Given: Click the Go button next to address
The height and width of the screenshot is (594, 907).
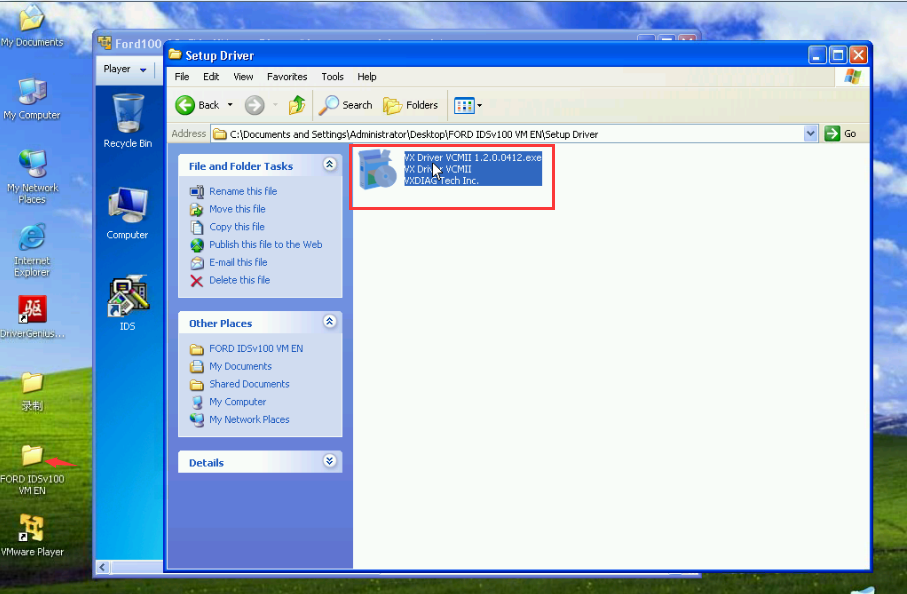Looking at the screenshot, I should coord(841,134).
